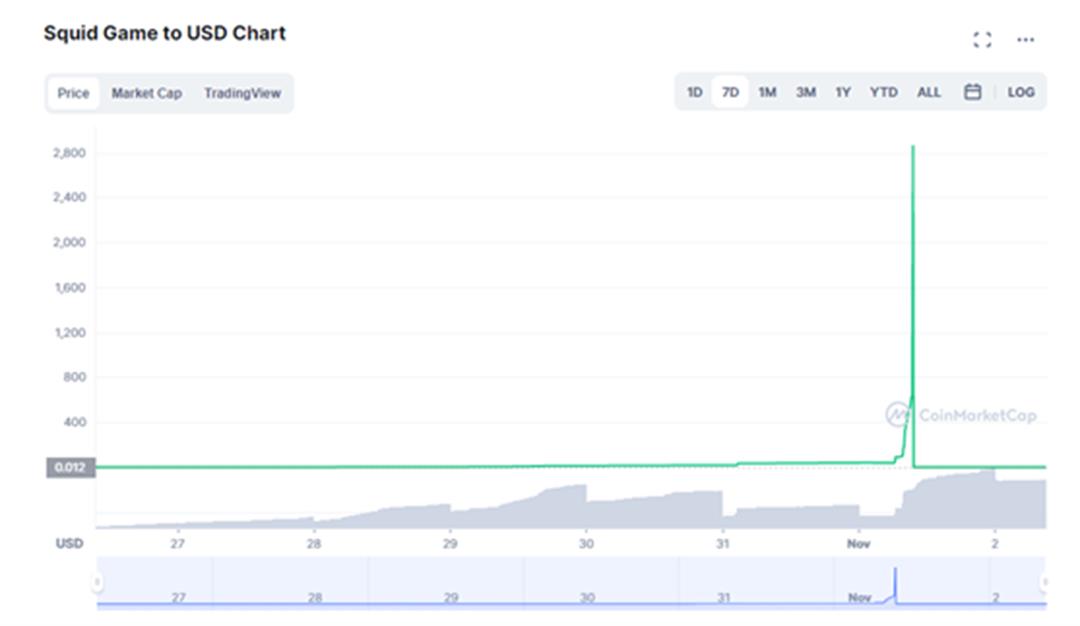
Task: Open fullscreen chart view icon
Action: (x=982, y=40)
